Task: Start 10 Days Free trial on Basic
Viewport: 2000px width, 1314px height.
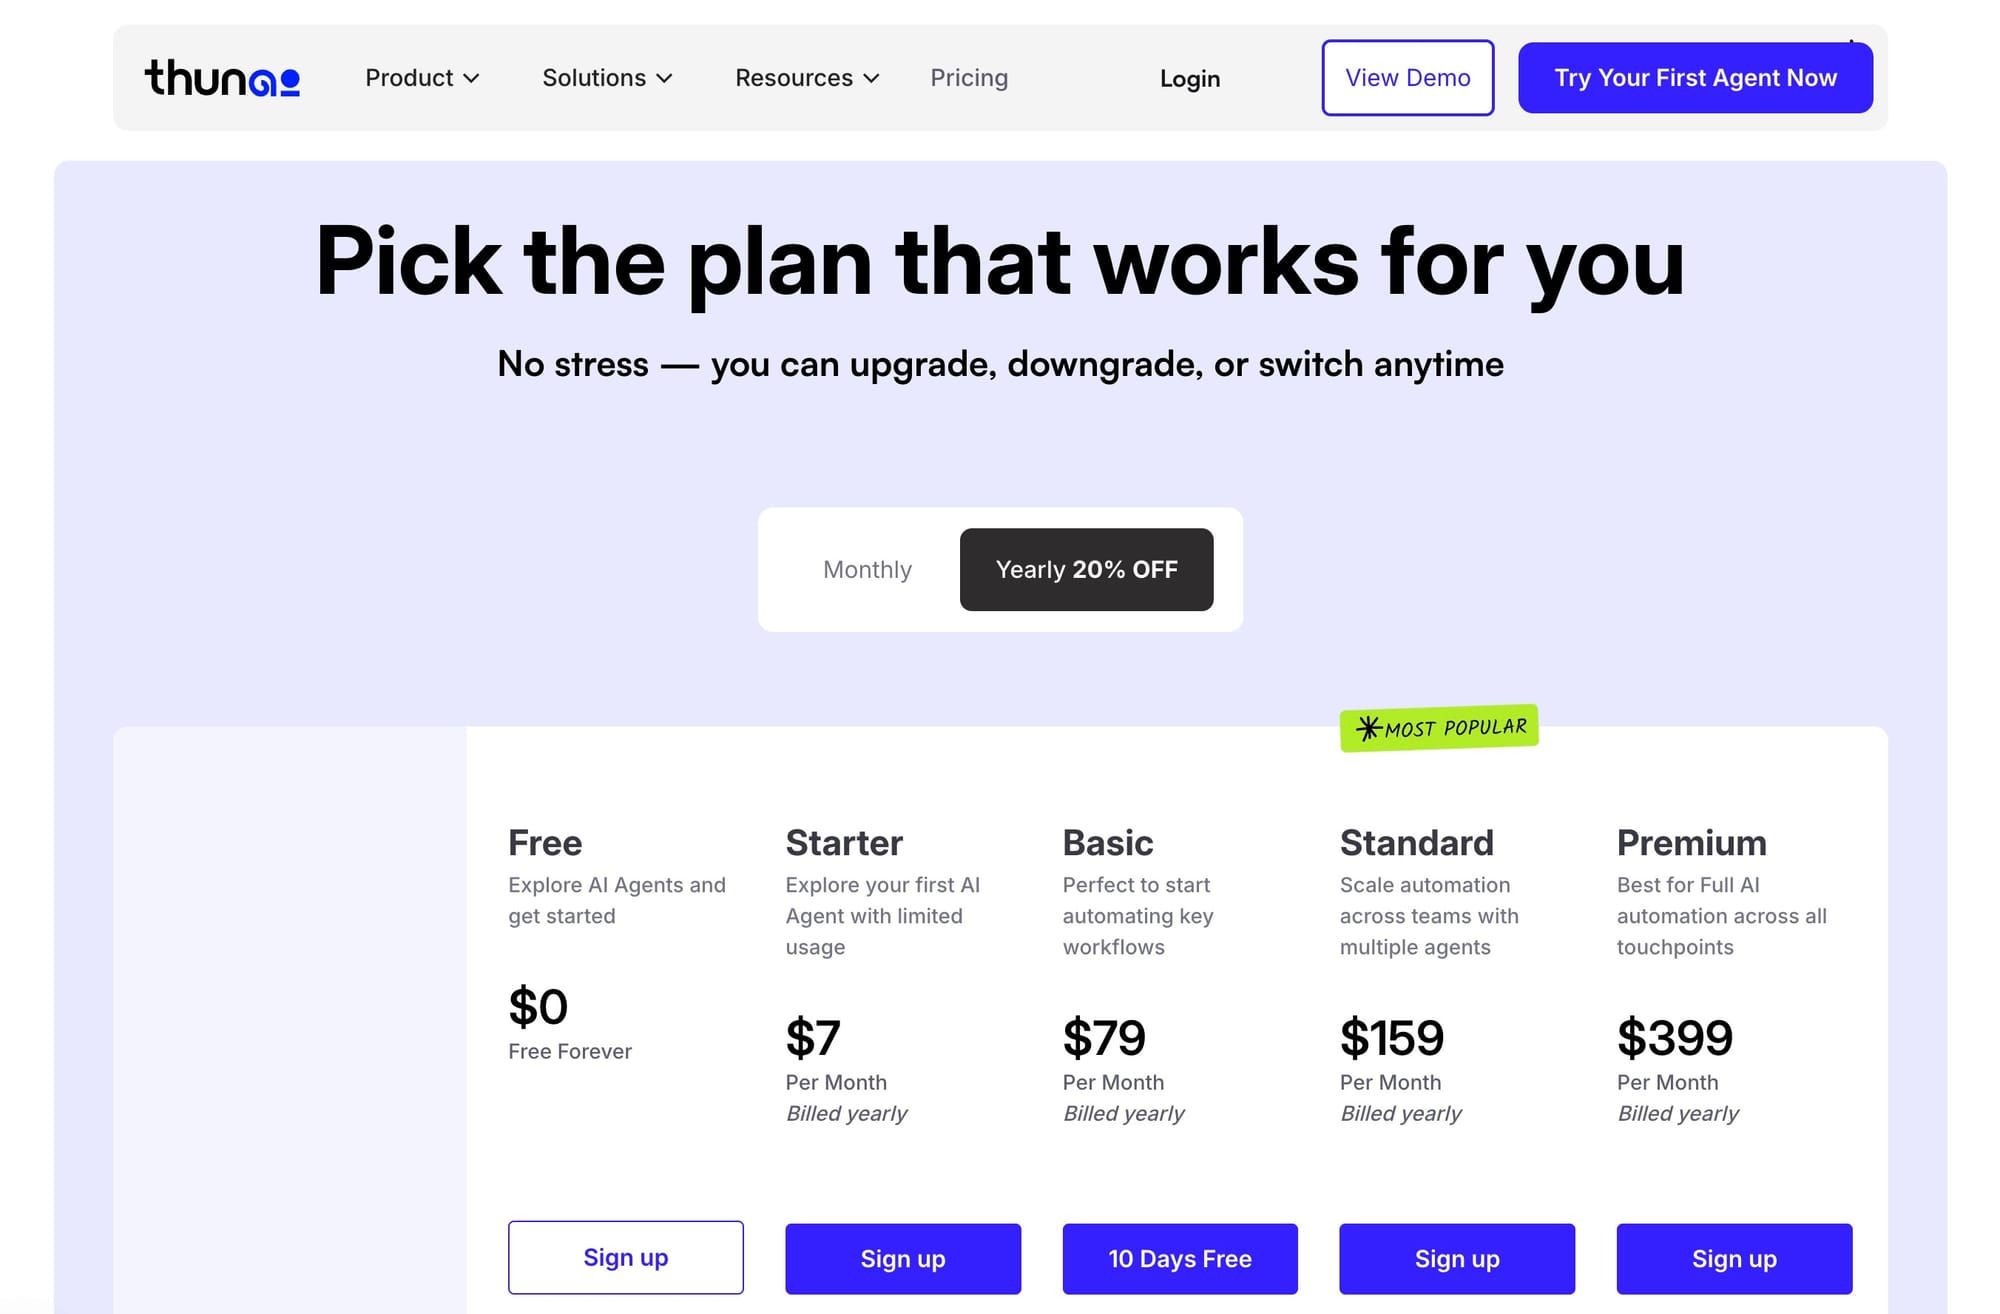Action: click(1180, 1259)
